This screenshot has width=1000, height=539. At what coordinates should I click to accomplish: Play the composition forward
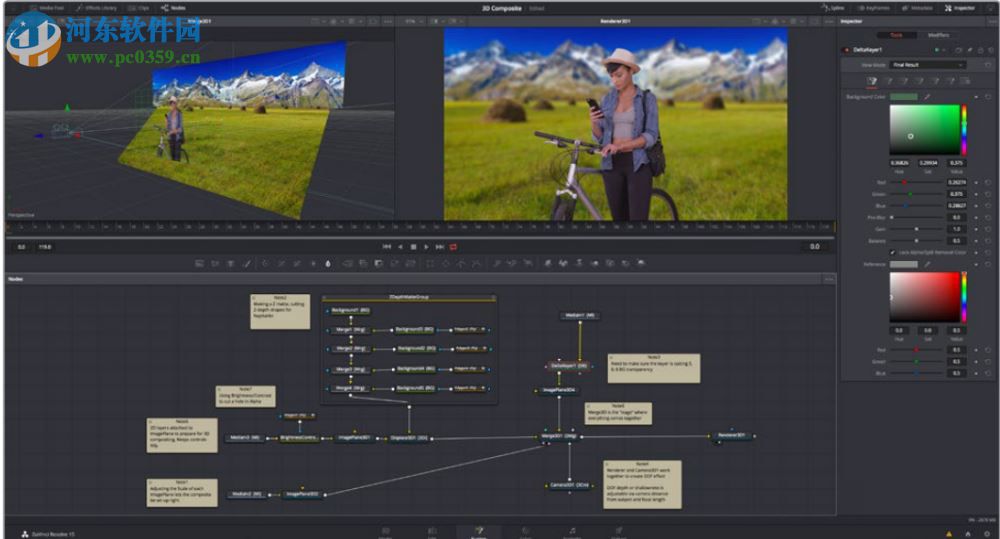(x=426, y=247)
